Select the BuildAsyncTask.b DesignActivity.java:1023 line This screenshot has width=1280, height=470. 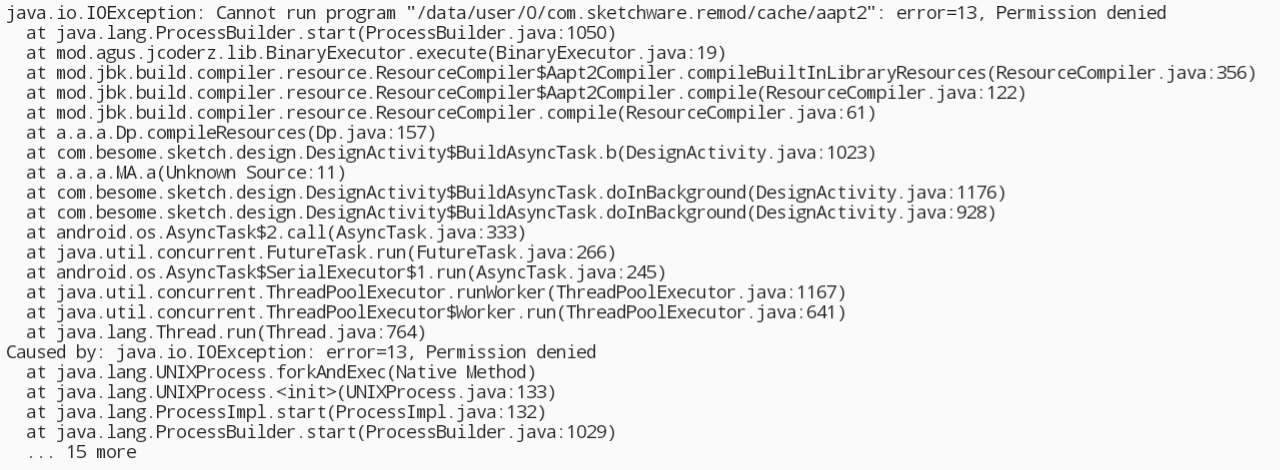point(451,153)
